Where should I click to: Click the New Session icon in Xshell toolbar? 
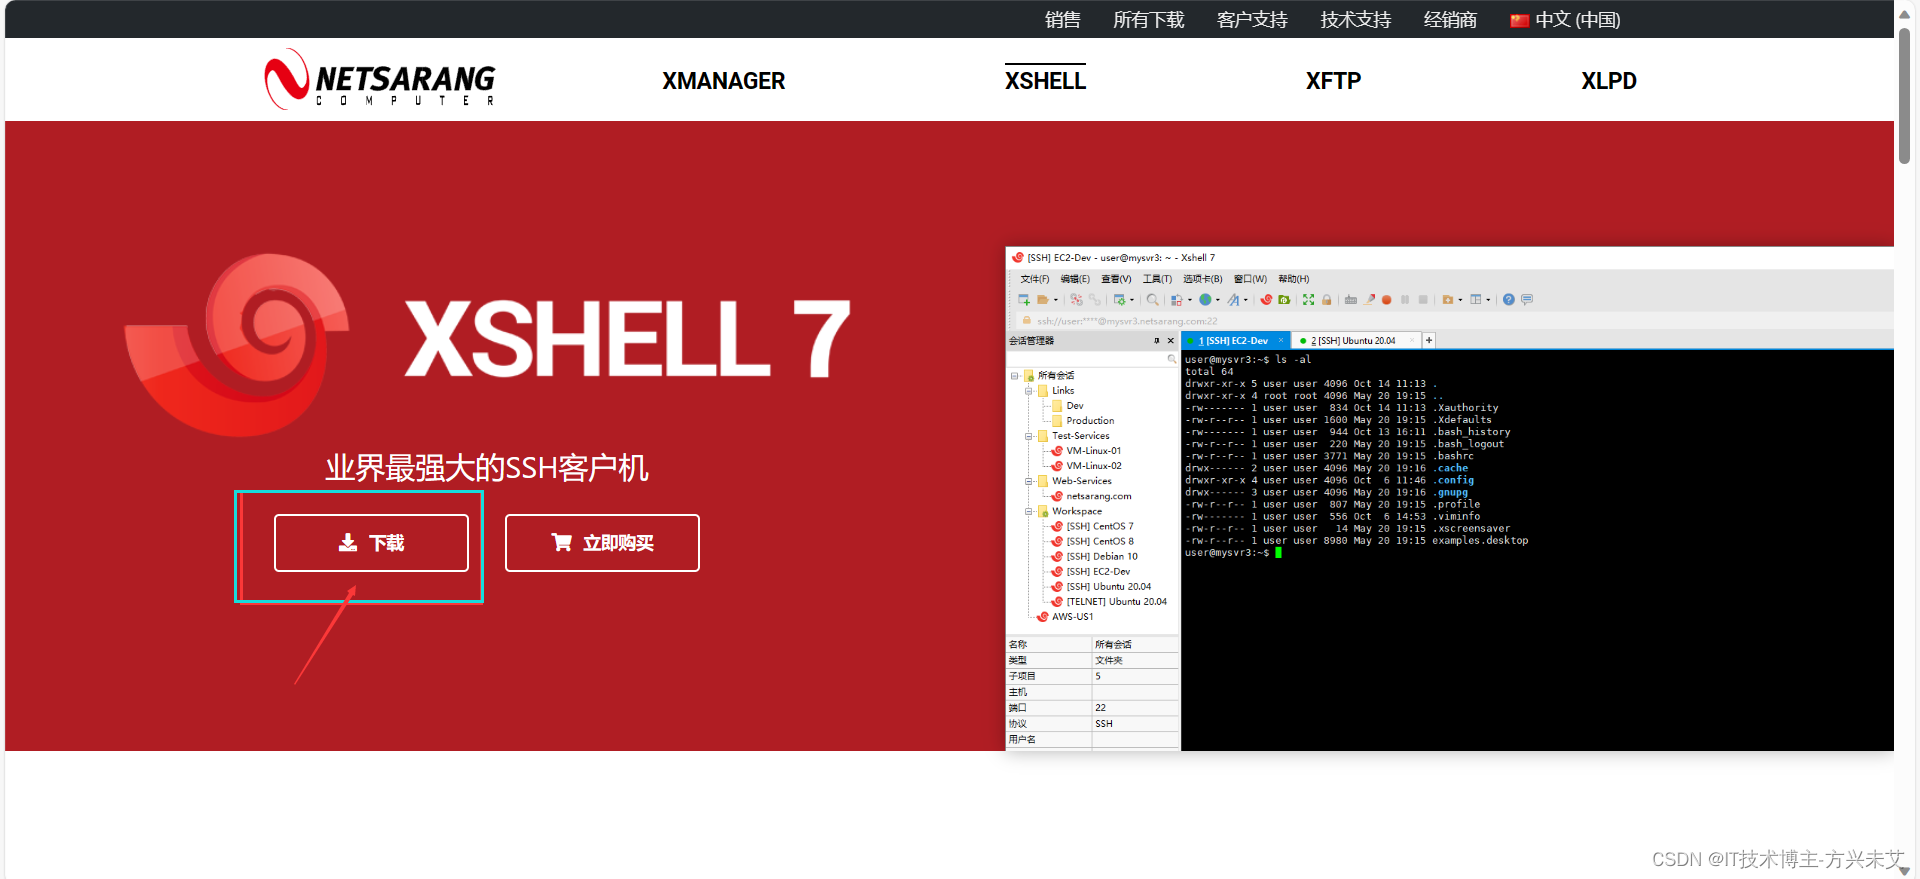pos(1024,299)
